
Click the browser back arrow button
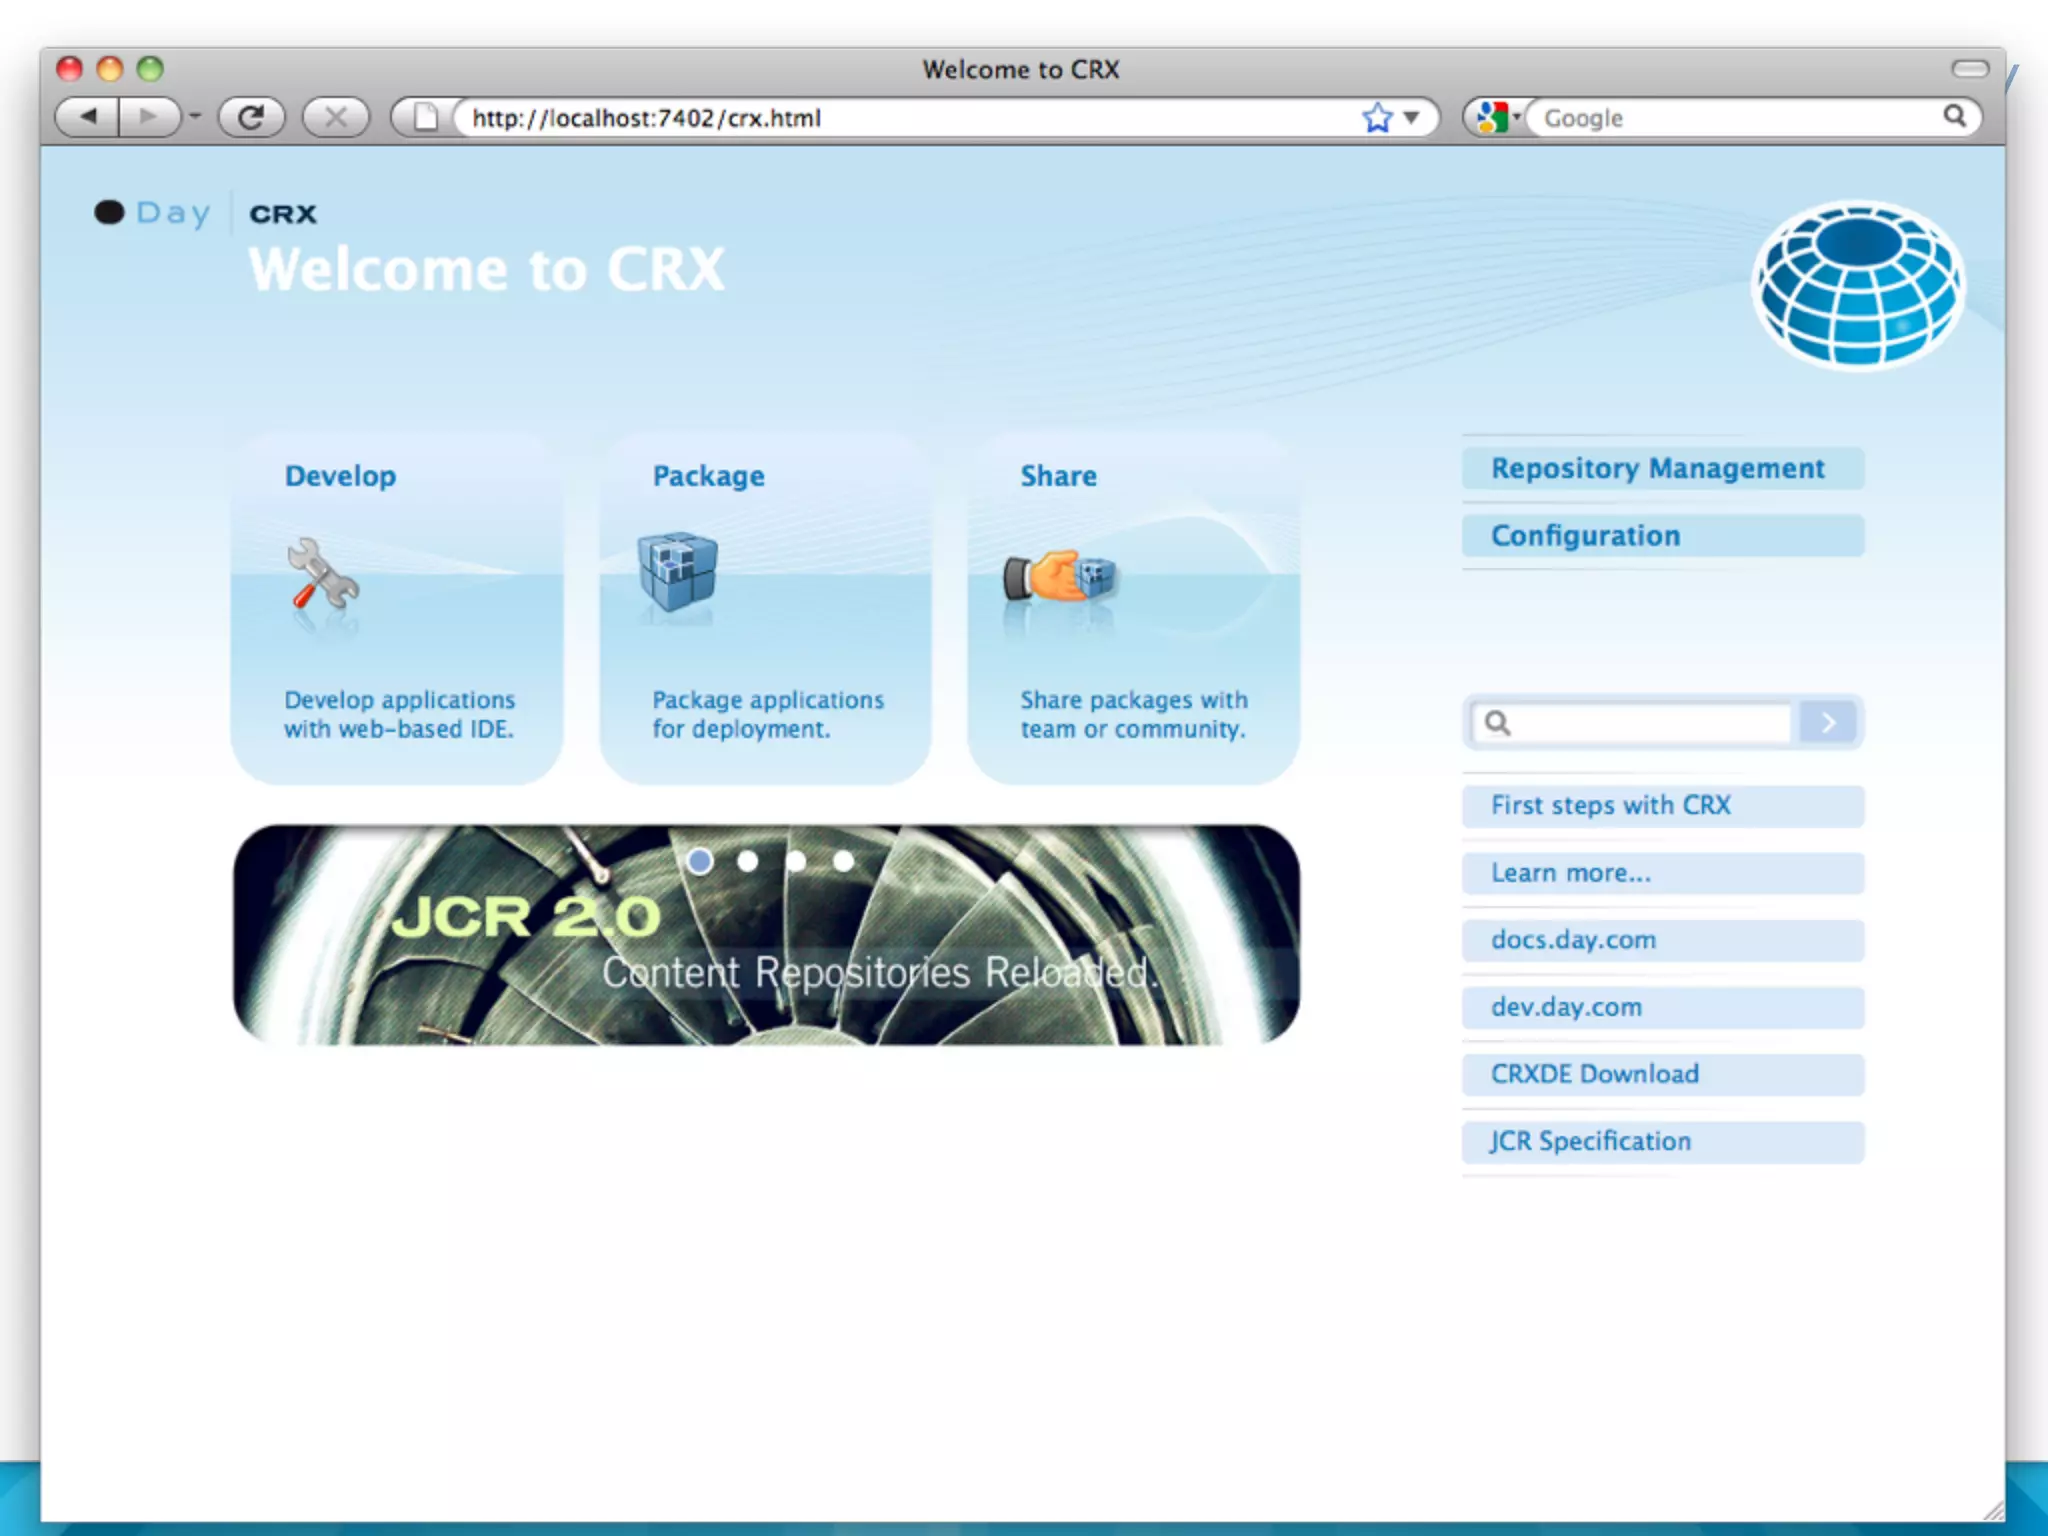[88, 117]
